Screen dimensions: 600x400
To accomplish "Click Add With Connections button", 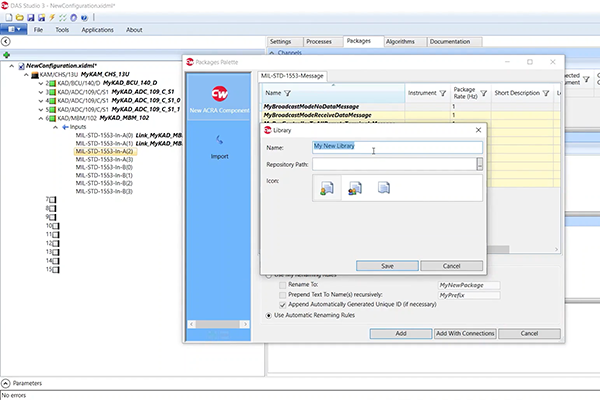I will 465,333.
